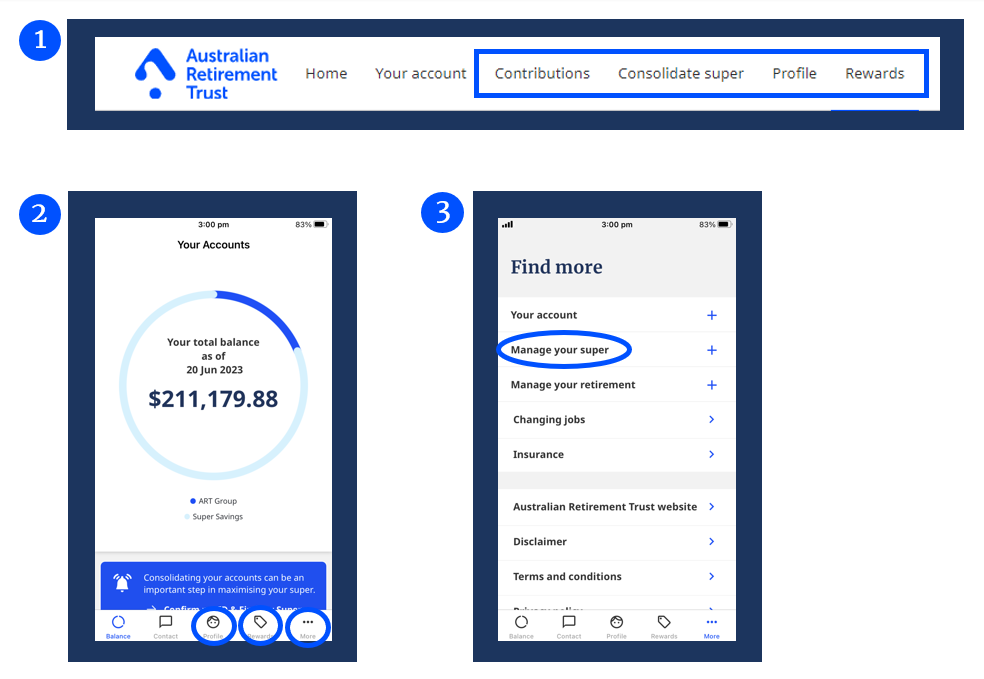Click the 20 Jun 2023 balance date

click(x=215, y=370)
